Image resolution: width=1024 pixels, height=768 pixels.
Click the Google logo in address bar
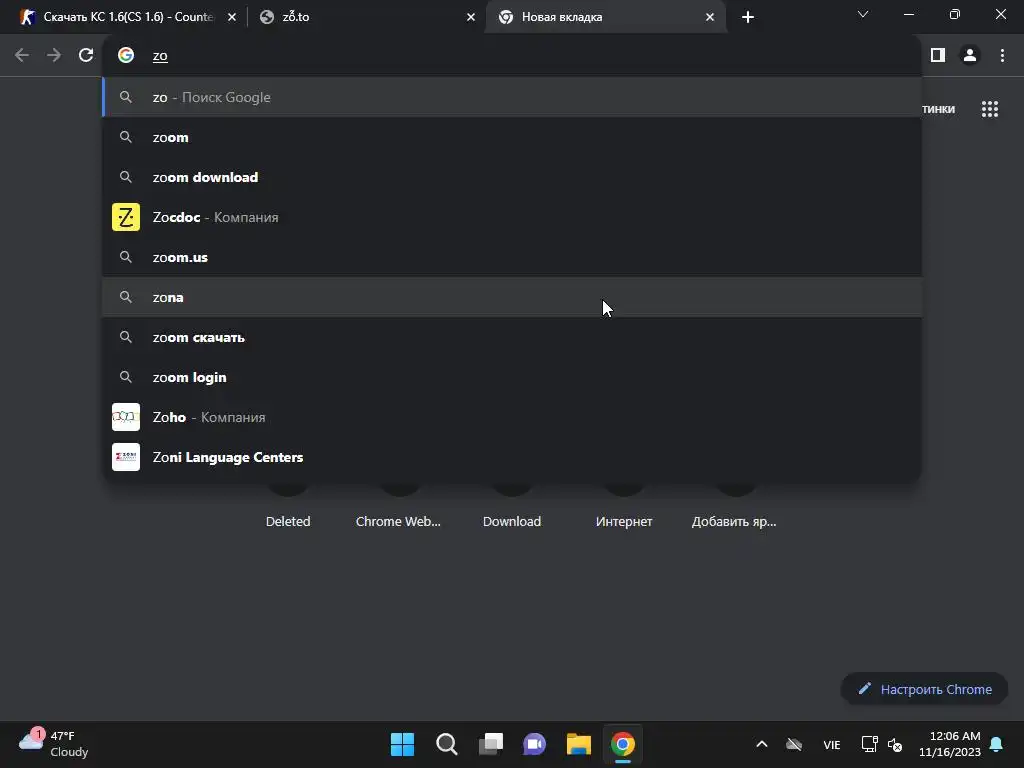[x=126, y=56]
